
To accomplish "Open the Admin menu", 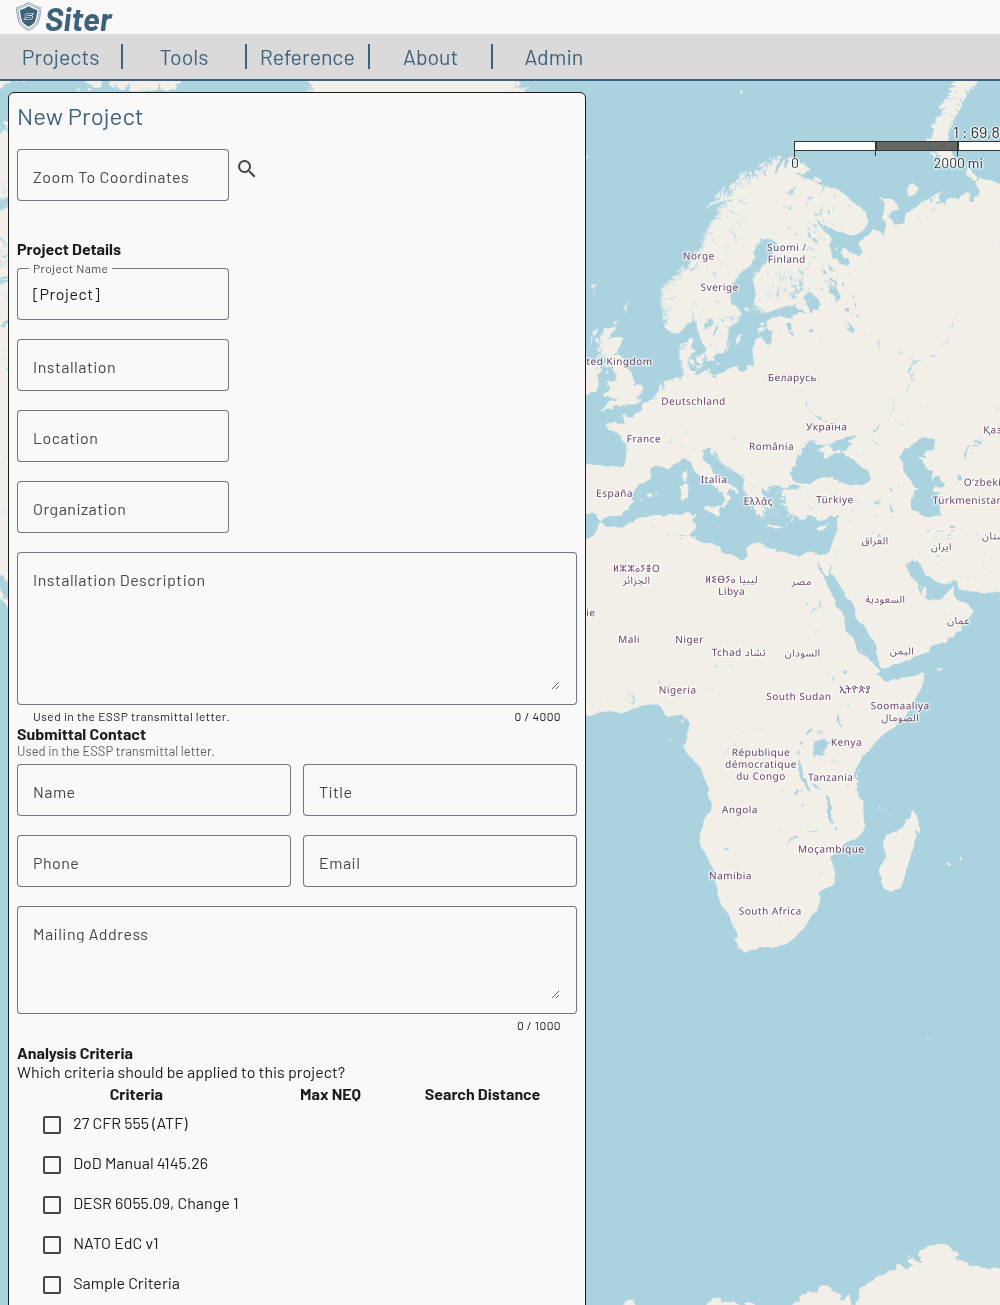I will [x=554, y=58].
